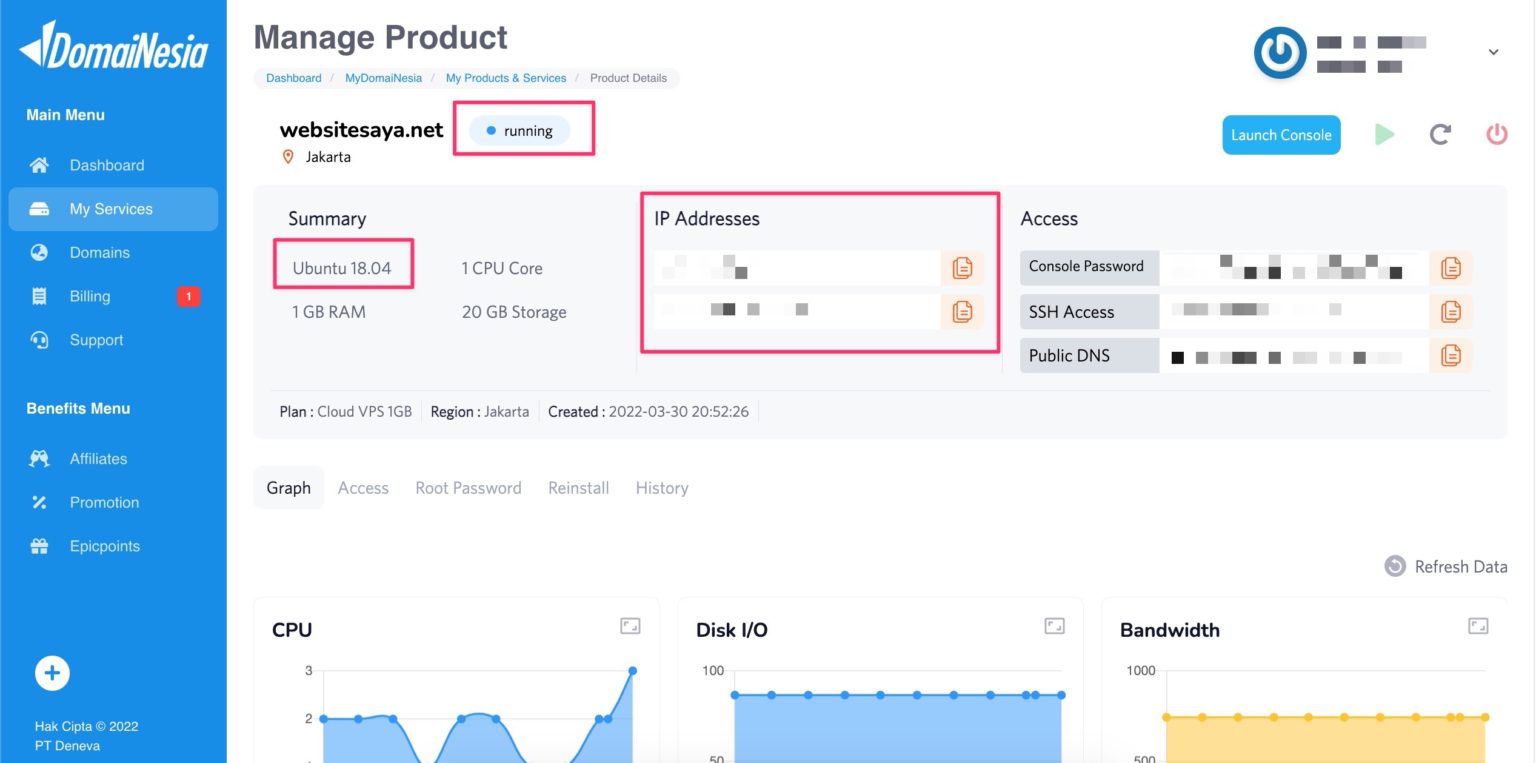
Task: Open Domains from the sidebar menu
Action: coord(39,252)
